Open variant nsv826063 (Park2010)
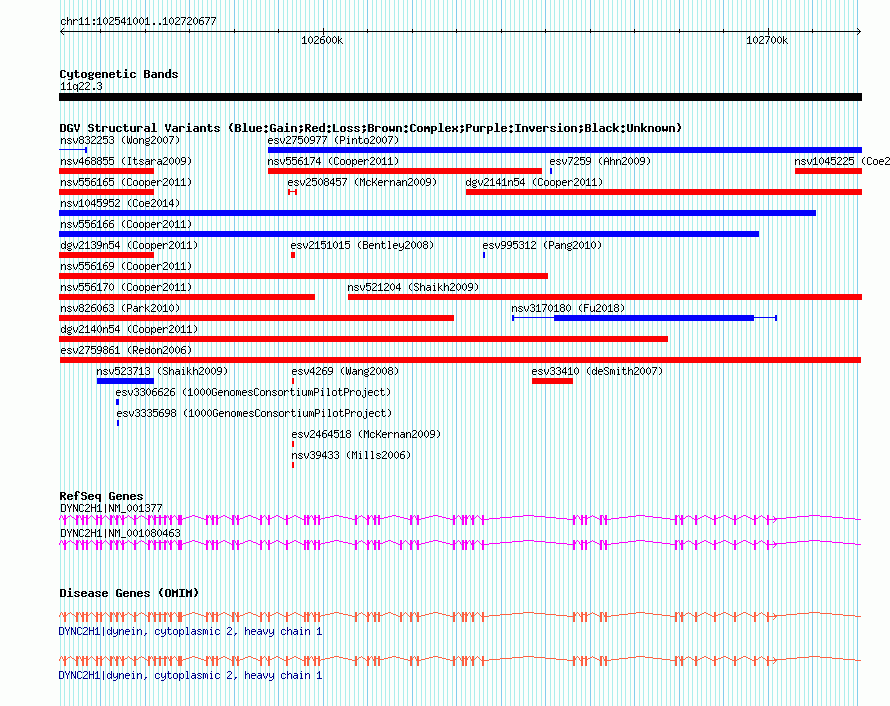Screen dimensions: 890x706 (x=120, y=308)
